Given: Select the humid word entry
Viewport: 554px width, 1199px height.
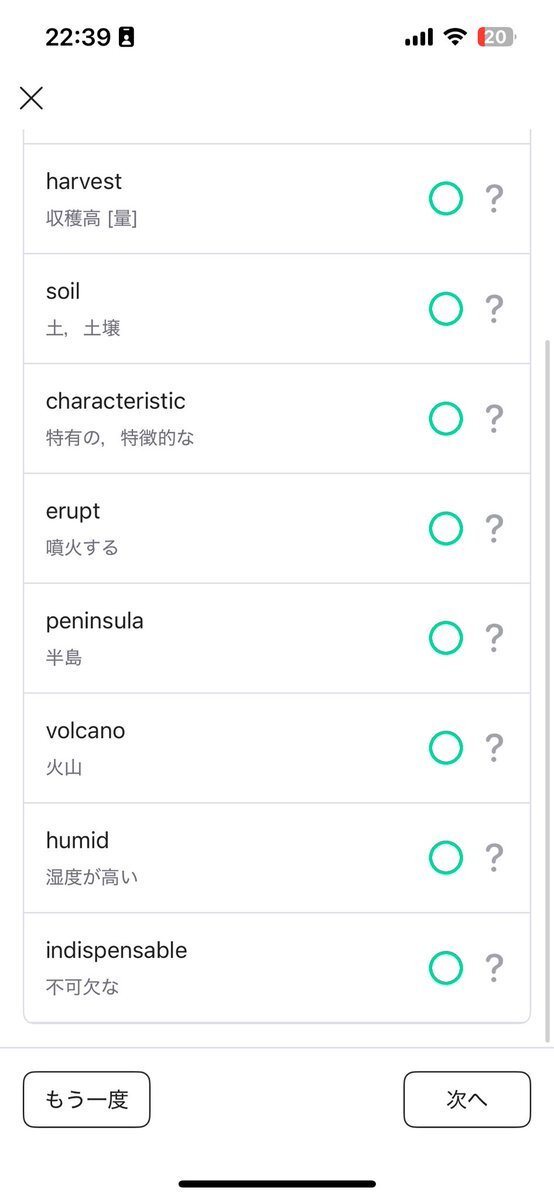Looking at the screenshot, I should click(x=277, y=857).
